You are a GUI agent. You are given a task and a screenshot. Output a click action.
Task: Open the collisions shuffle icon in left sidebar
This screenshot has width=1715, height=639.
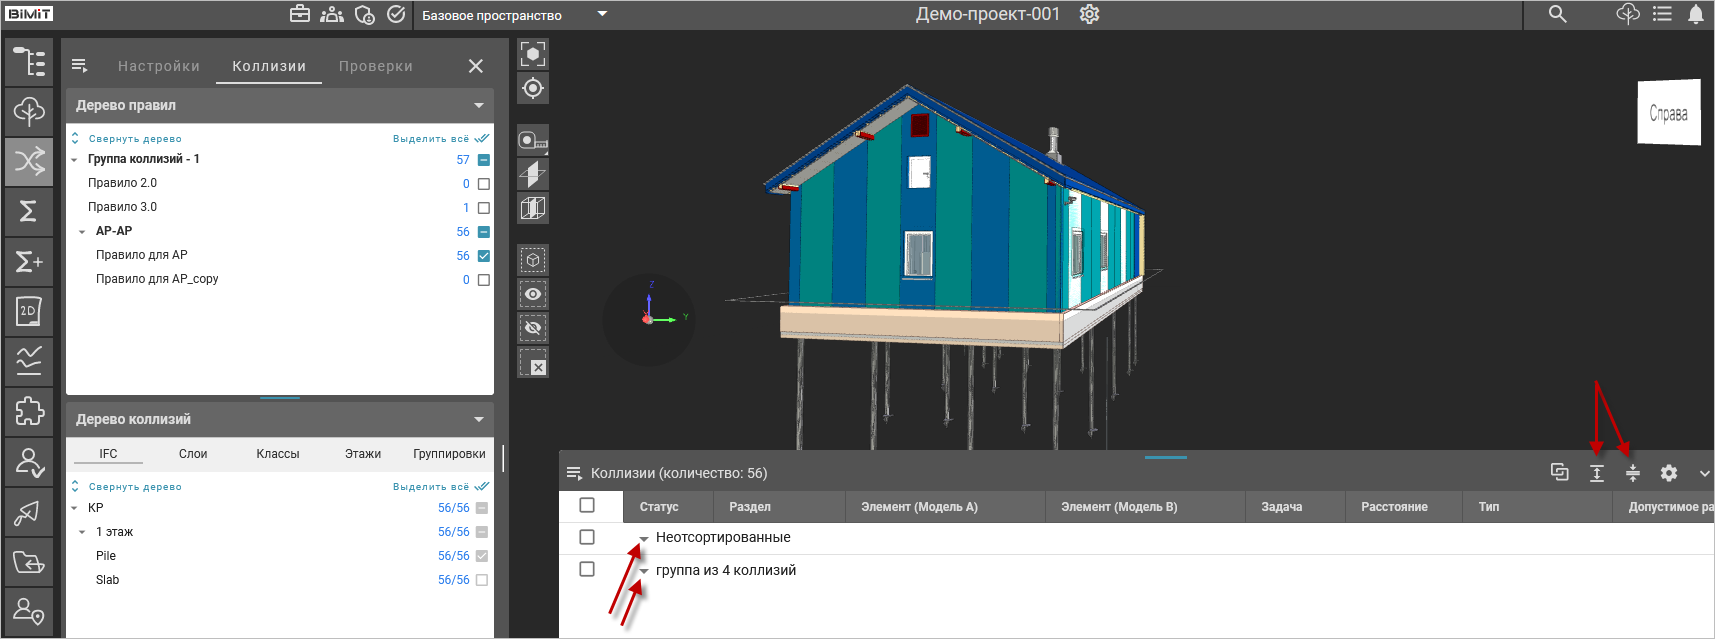pyautogui.click(x=29, y=161)
